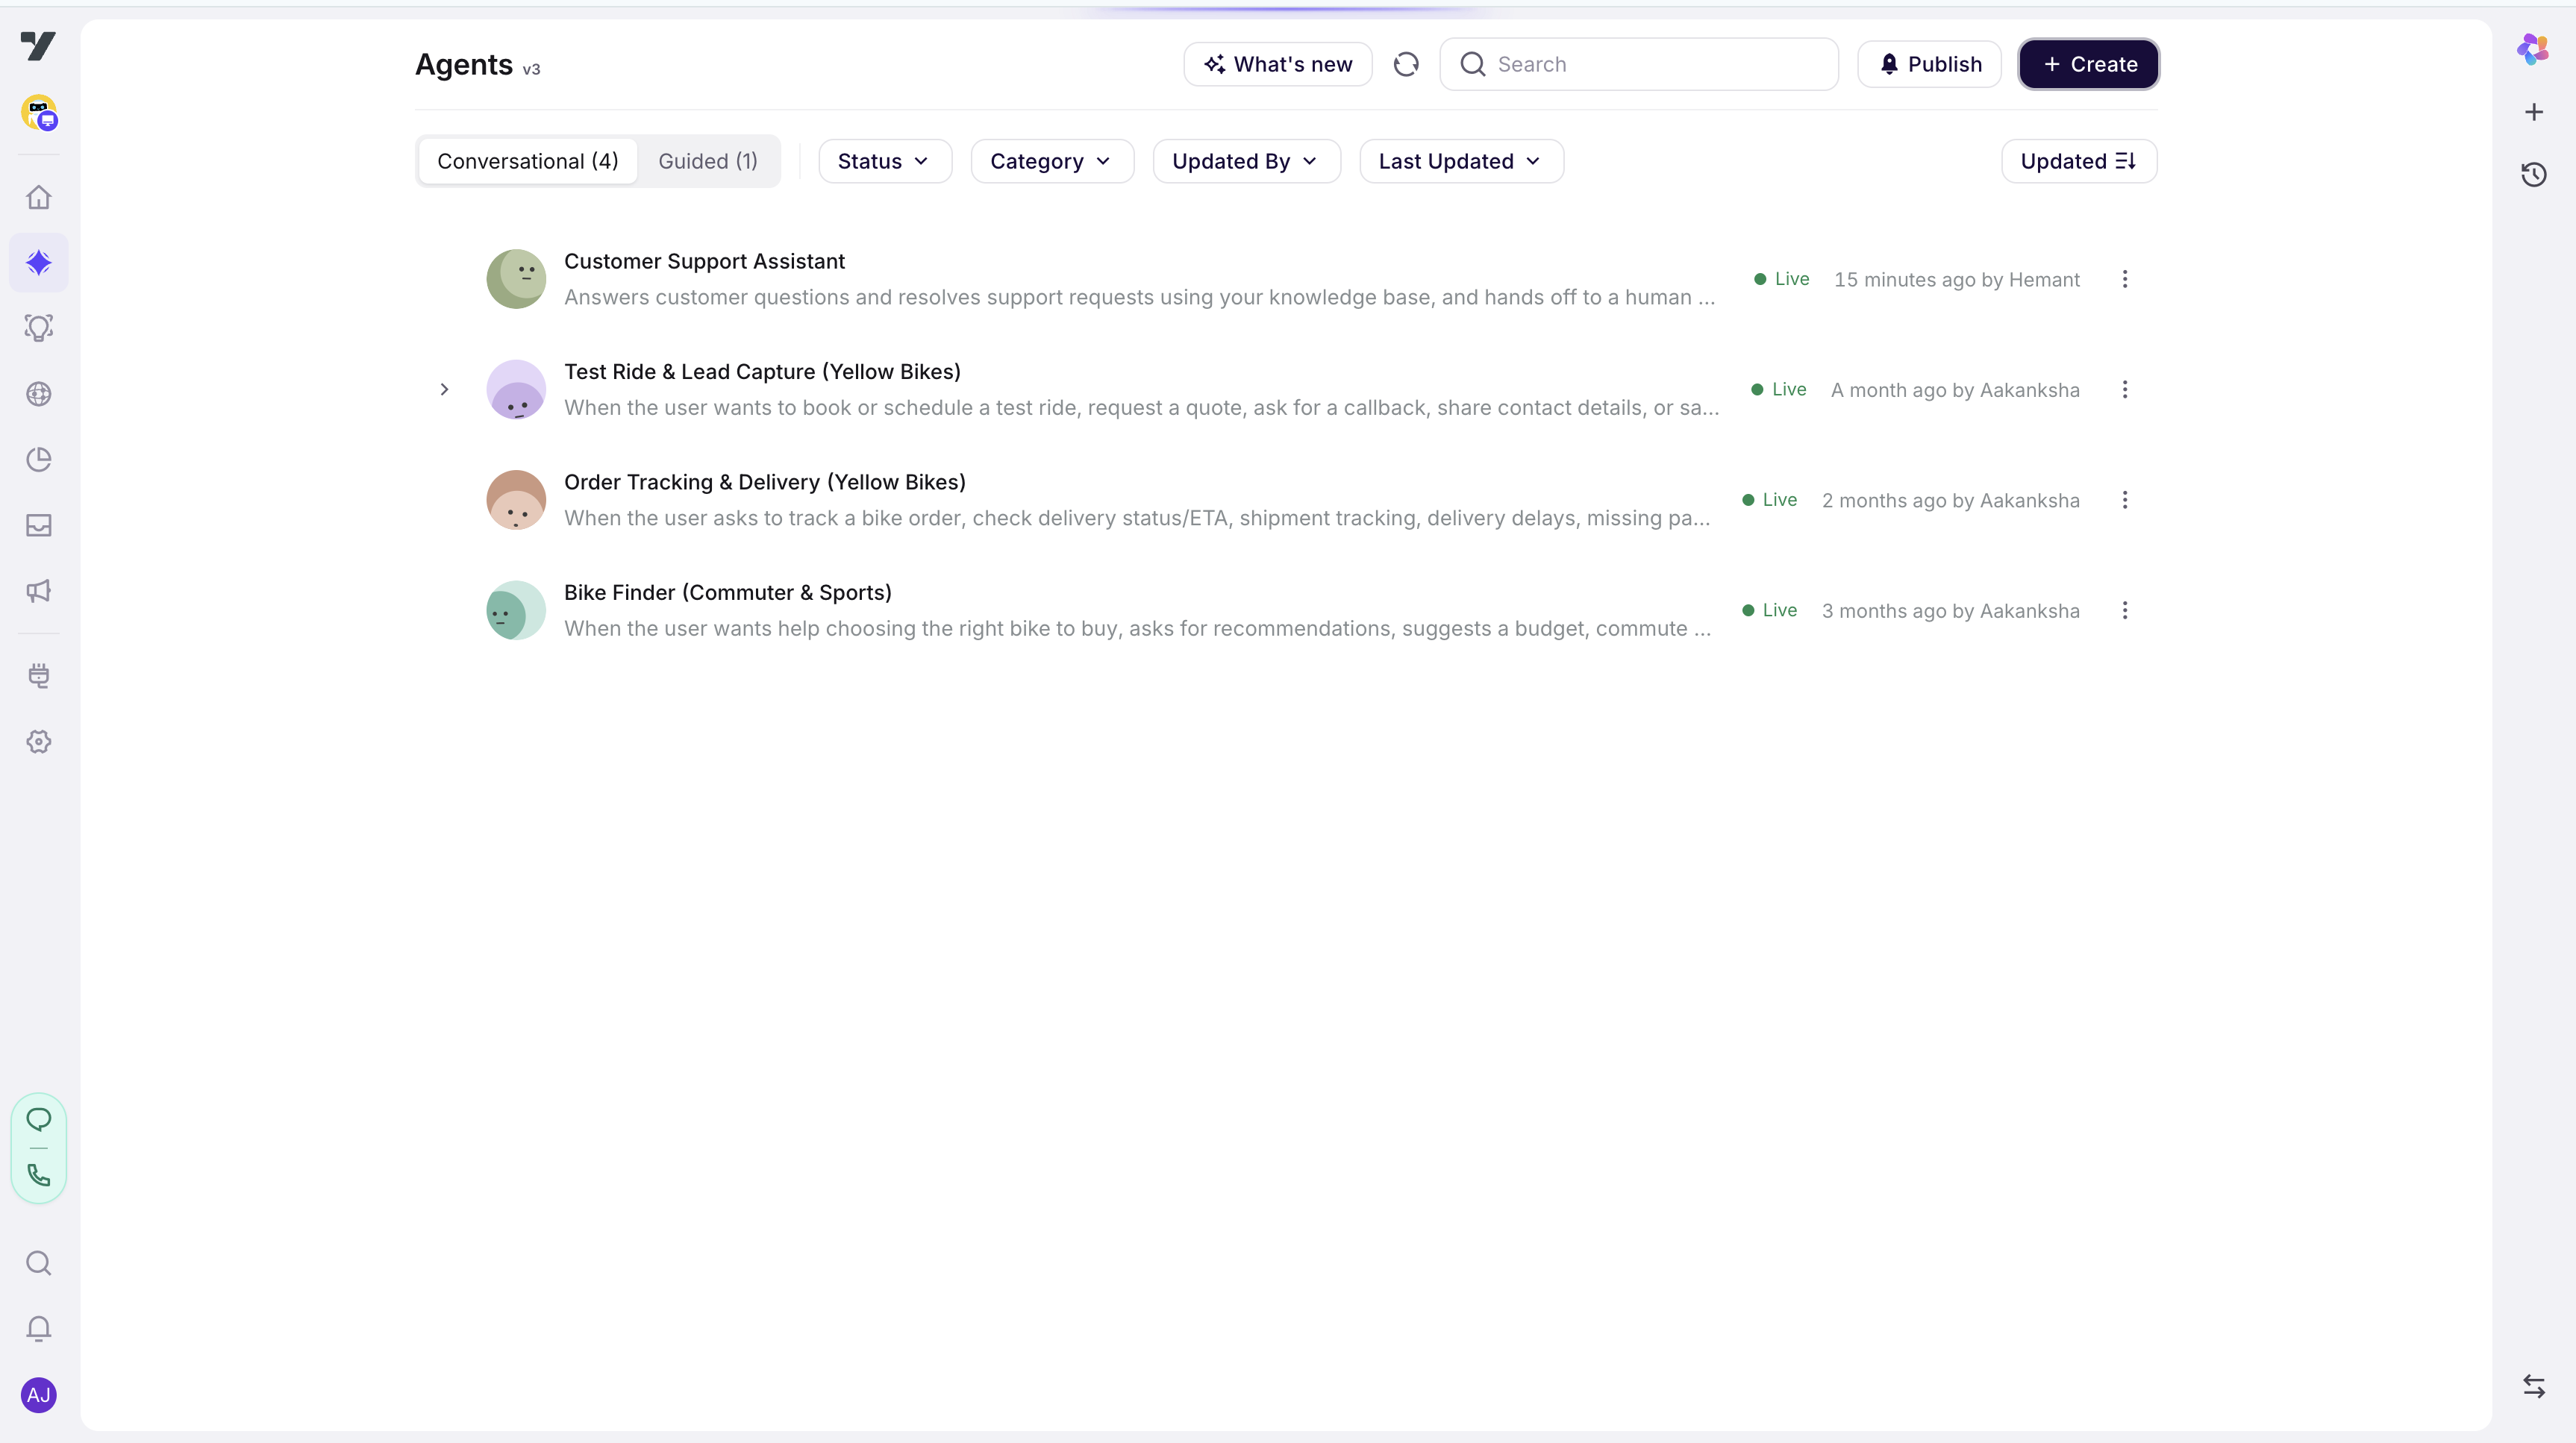
Task: Open the notifications bell icon
Action: [x=39, y=1329]
